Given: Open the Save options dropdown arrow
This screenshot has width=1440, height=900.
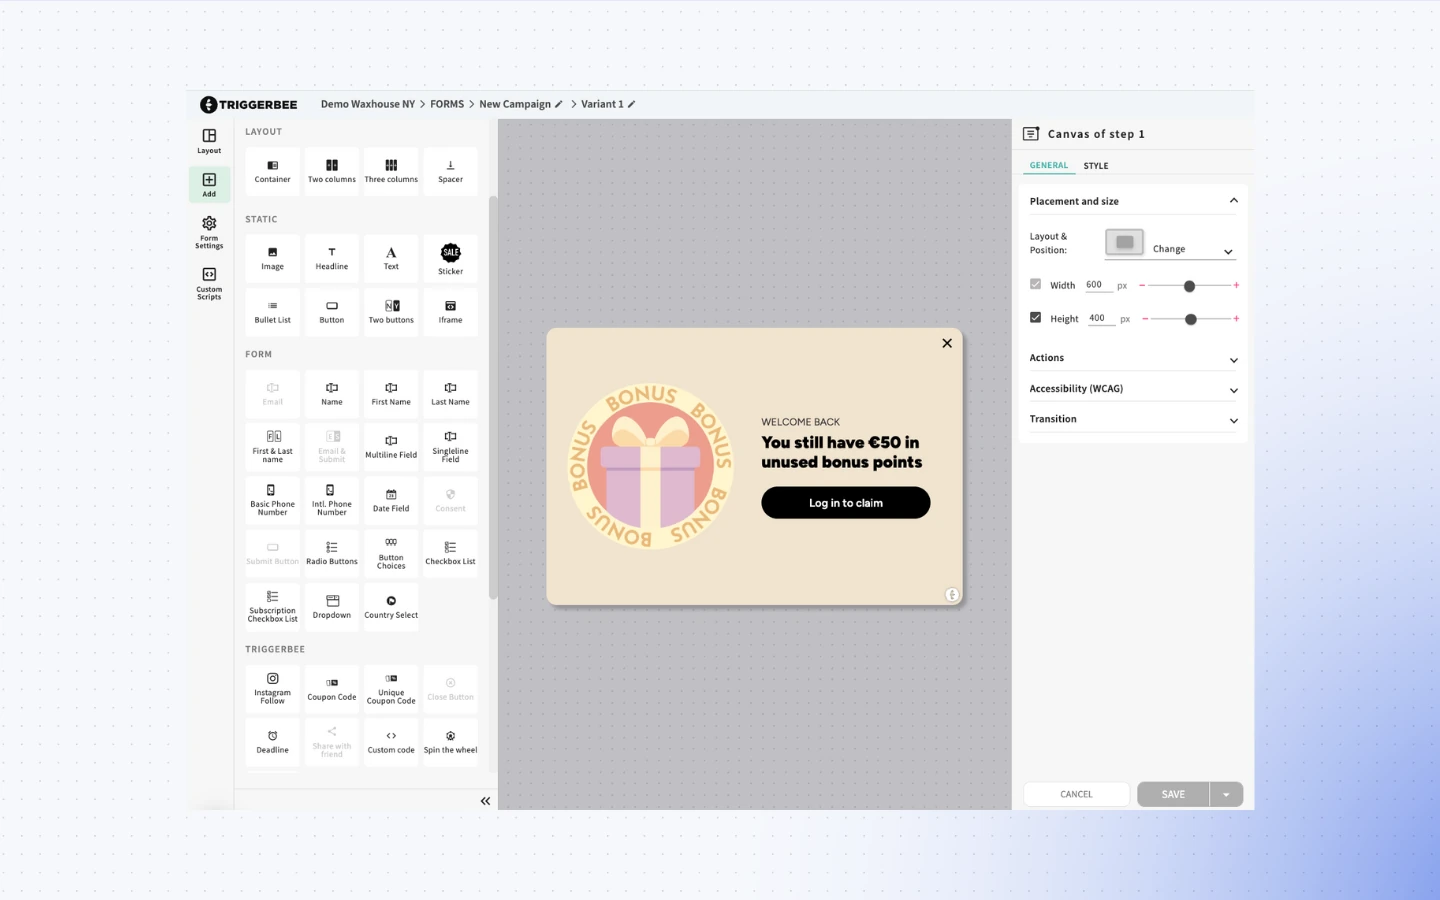Looking at the screenshot, I should 1226,794.
